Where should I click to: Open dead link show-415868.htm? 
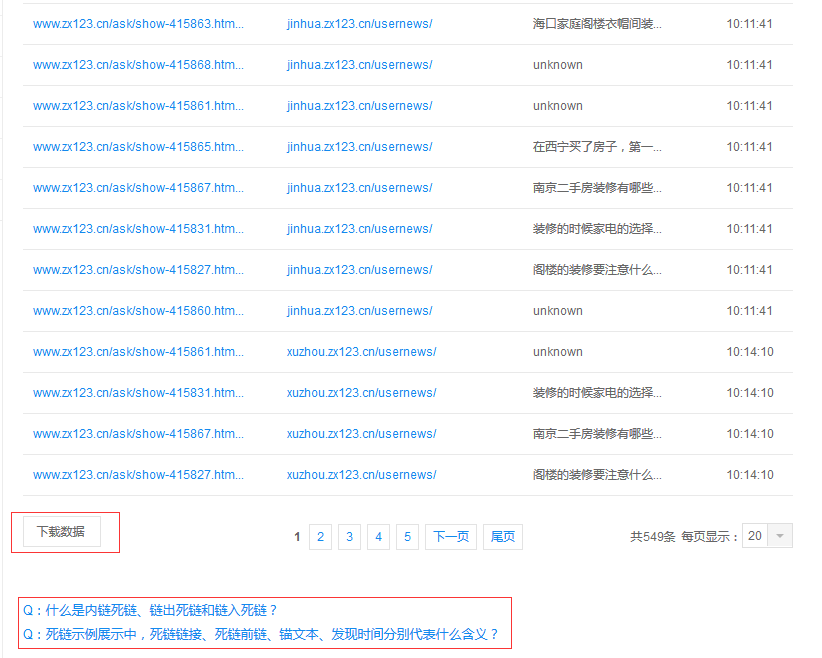coord(138,64)
